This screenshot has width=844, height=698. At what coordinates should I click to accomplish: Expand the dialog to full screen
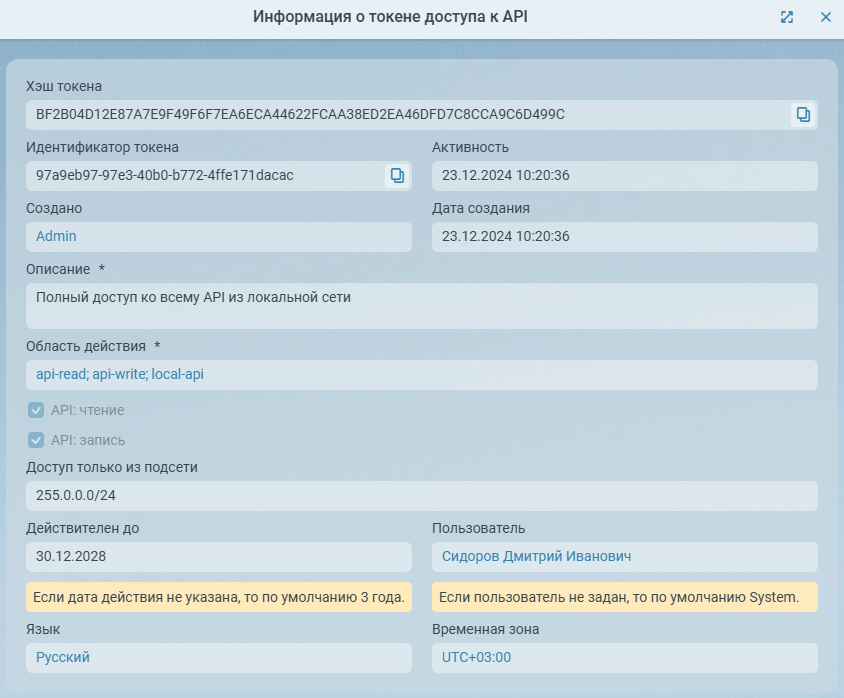tap(787, 17)
